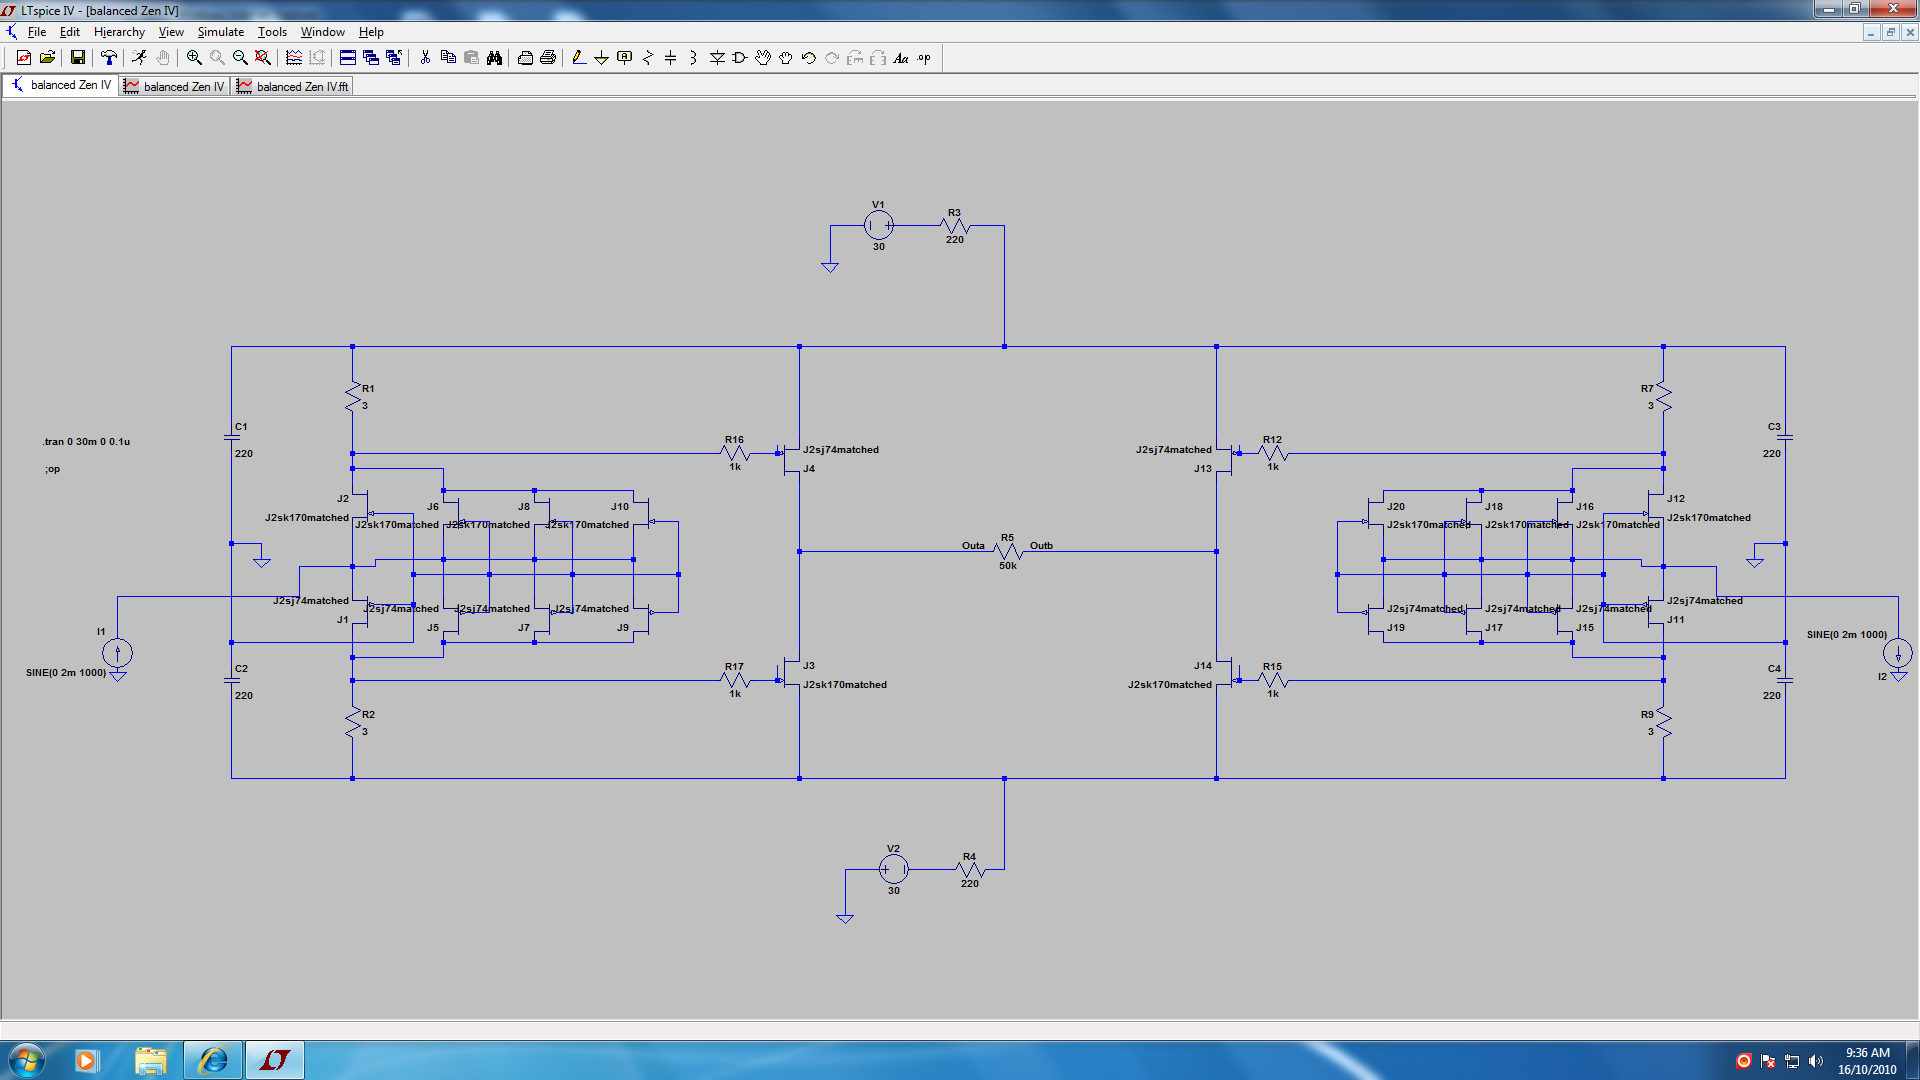Run the simulation with running man icon
Image resolution: width=1920 pixels, height=1080 pixels.
[x=139, y=58]
